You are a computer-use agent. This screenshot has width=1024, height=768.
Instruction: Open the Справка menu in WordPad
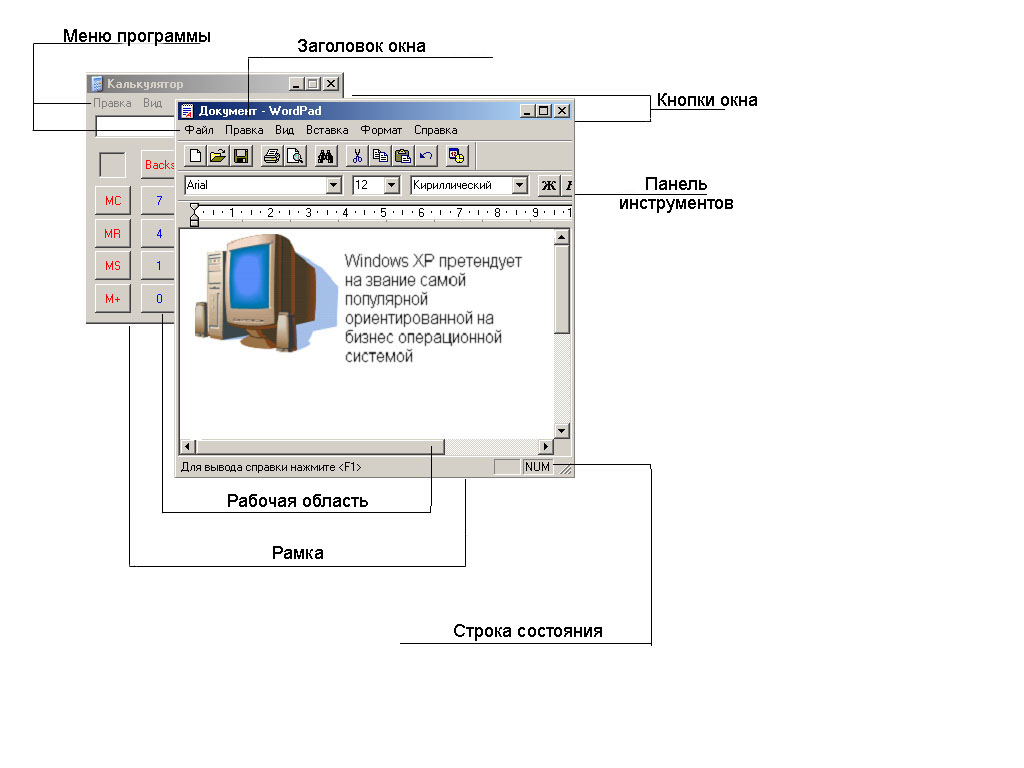click(x=436, y=130)
